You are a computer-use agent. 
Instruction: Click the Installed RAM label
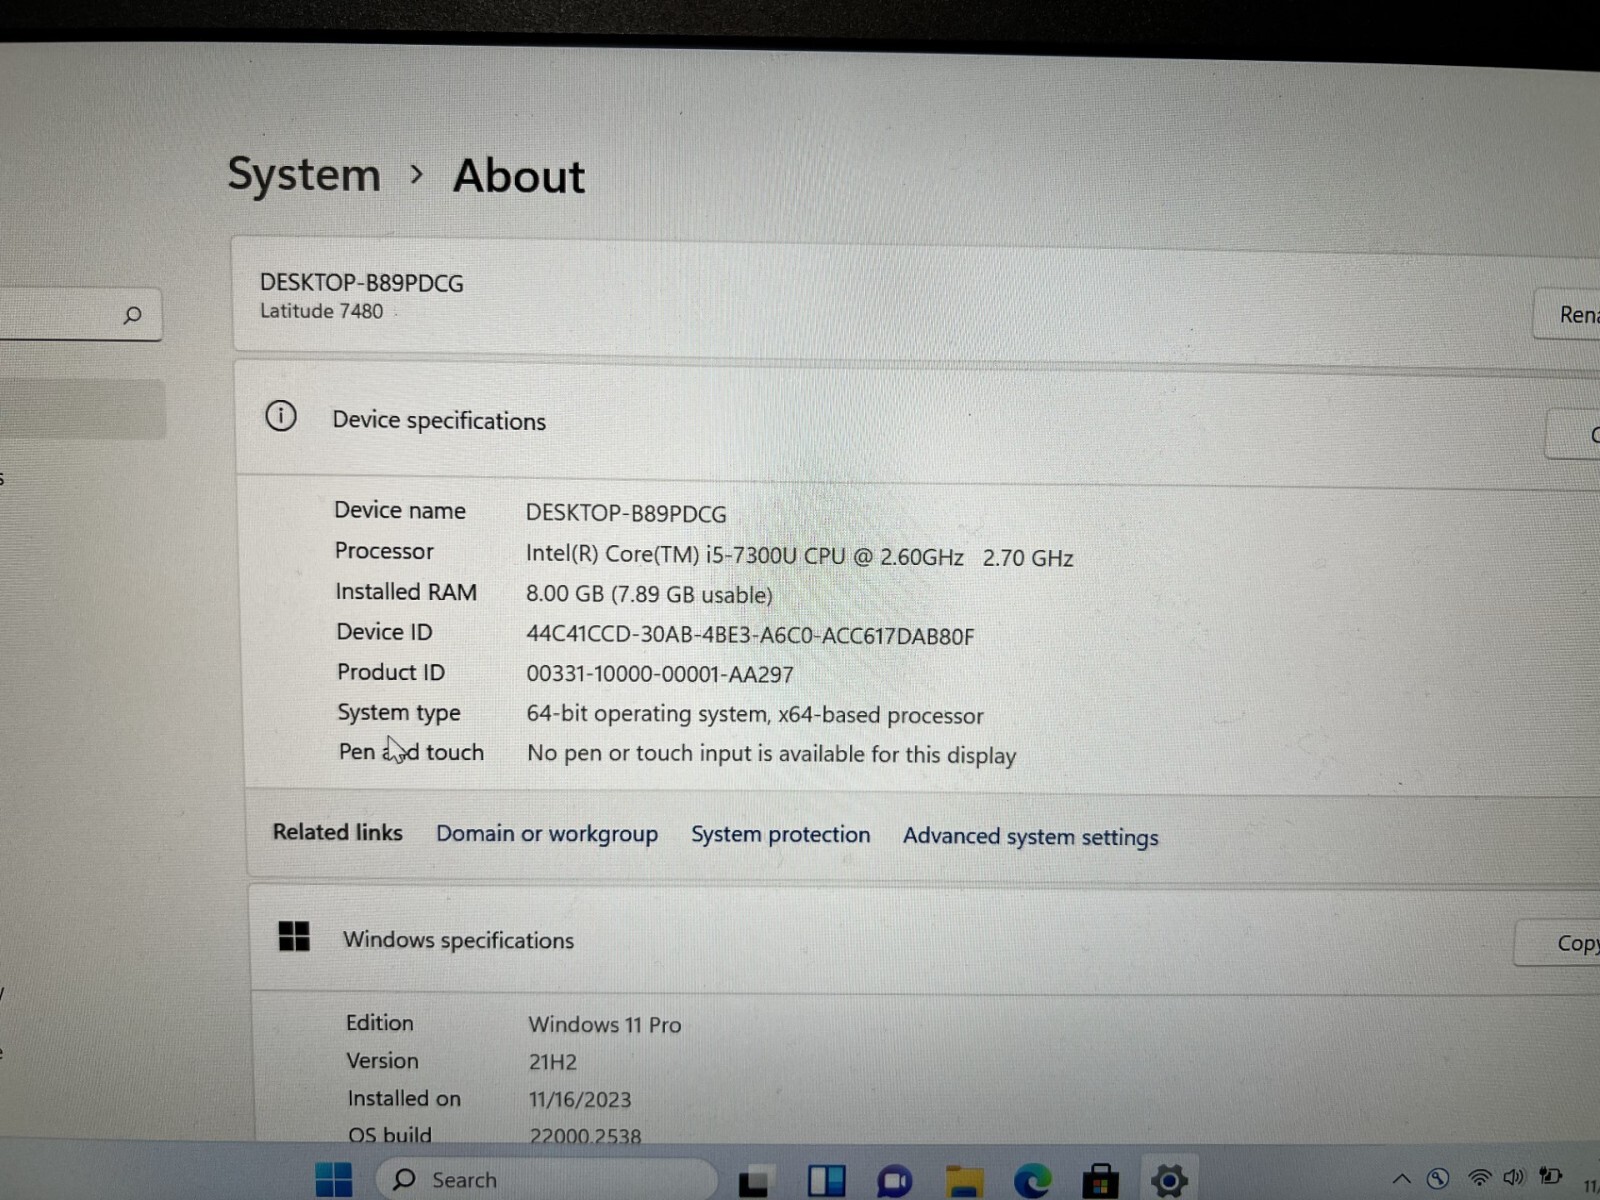(406, 592)
